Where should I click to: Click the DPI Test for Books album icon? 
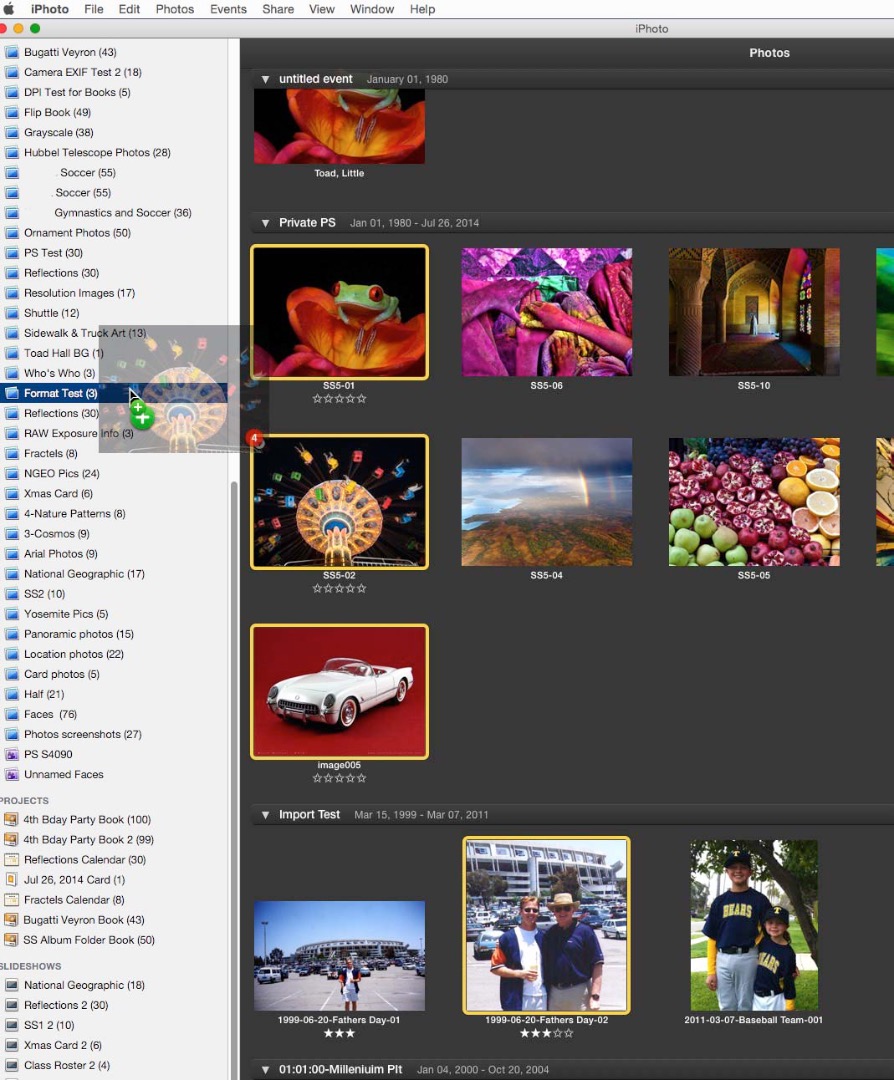click(x=12, y=92)
